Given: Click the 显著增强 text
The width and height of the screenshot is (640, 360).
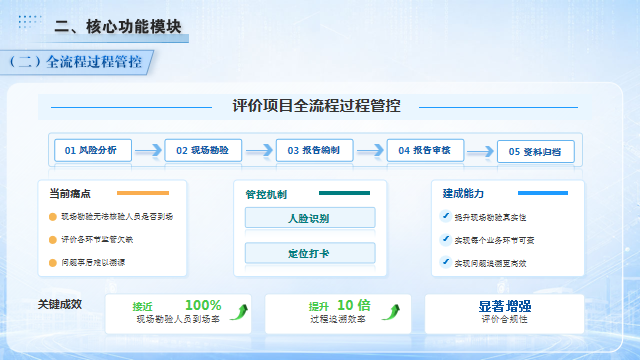Looking at the screenshot, I should pyautogui.click(x=504, y=306).
